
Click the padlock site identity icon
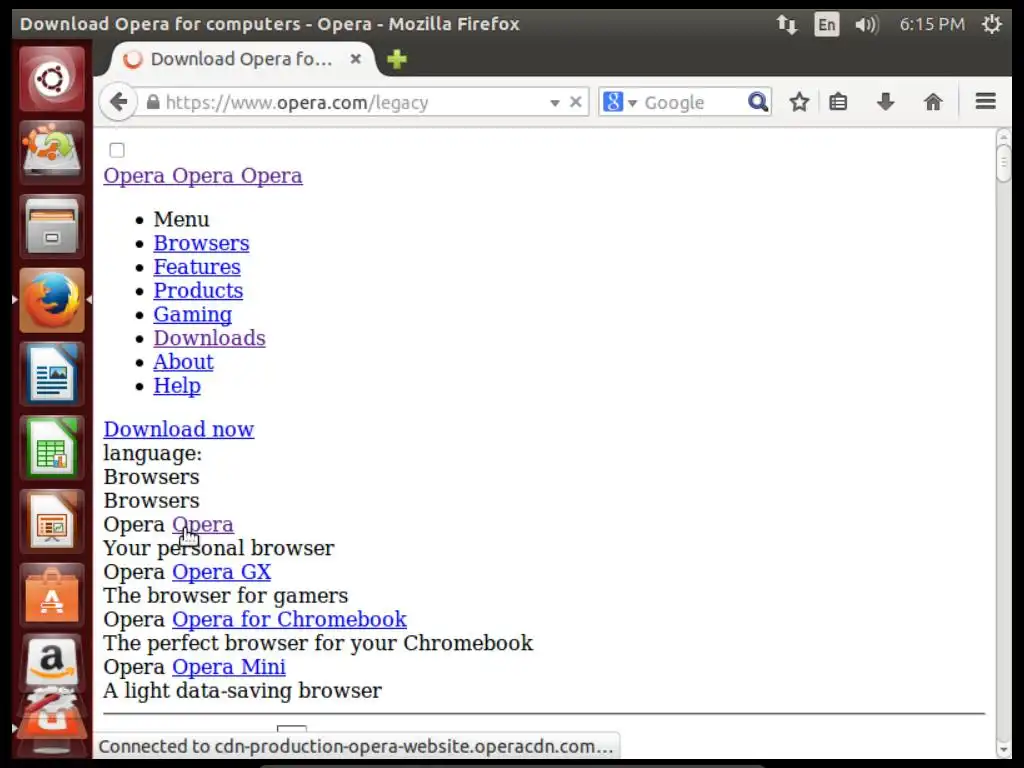(153, 102)
